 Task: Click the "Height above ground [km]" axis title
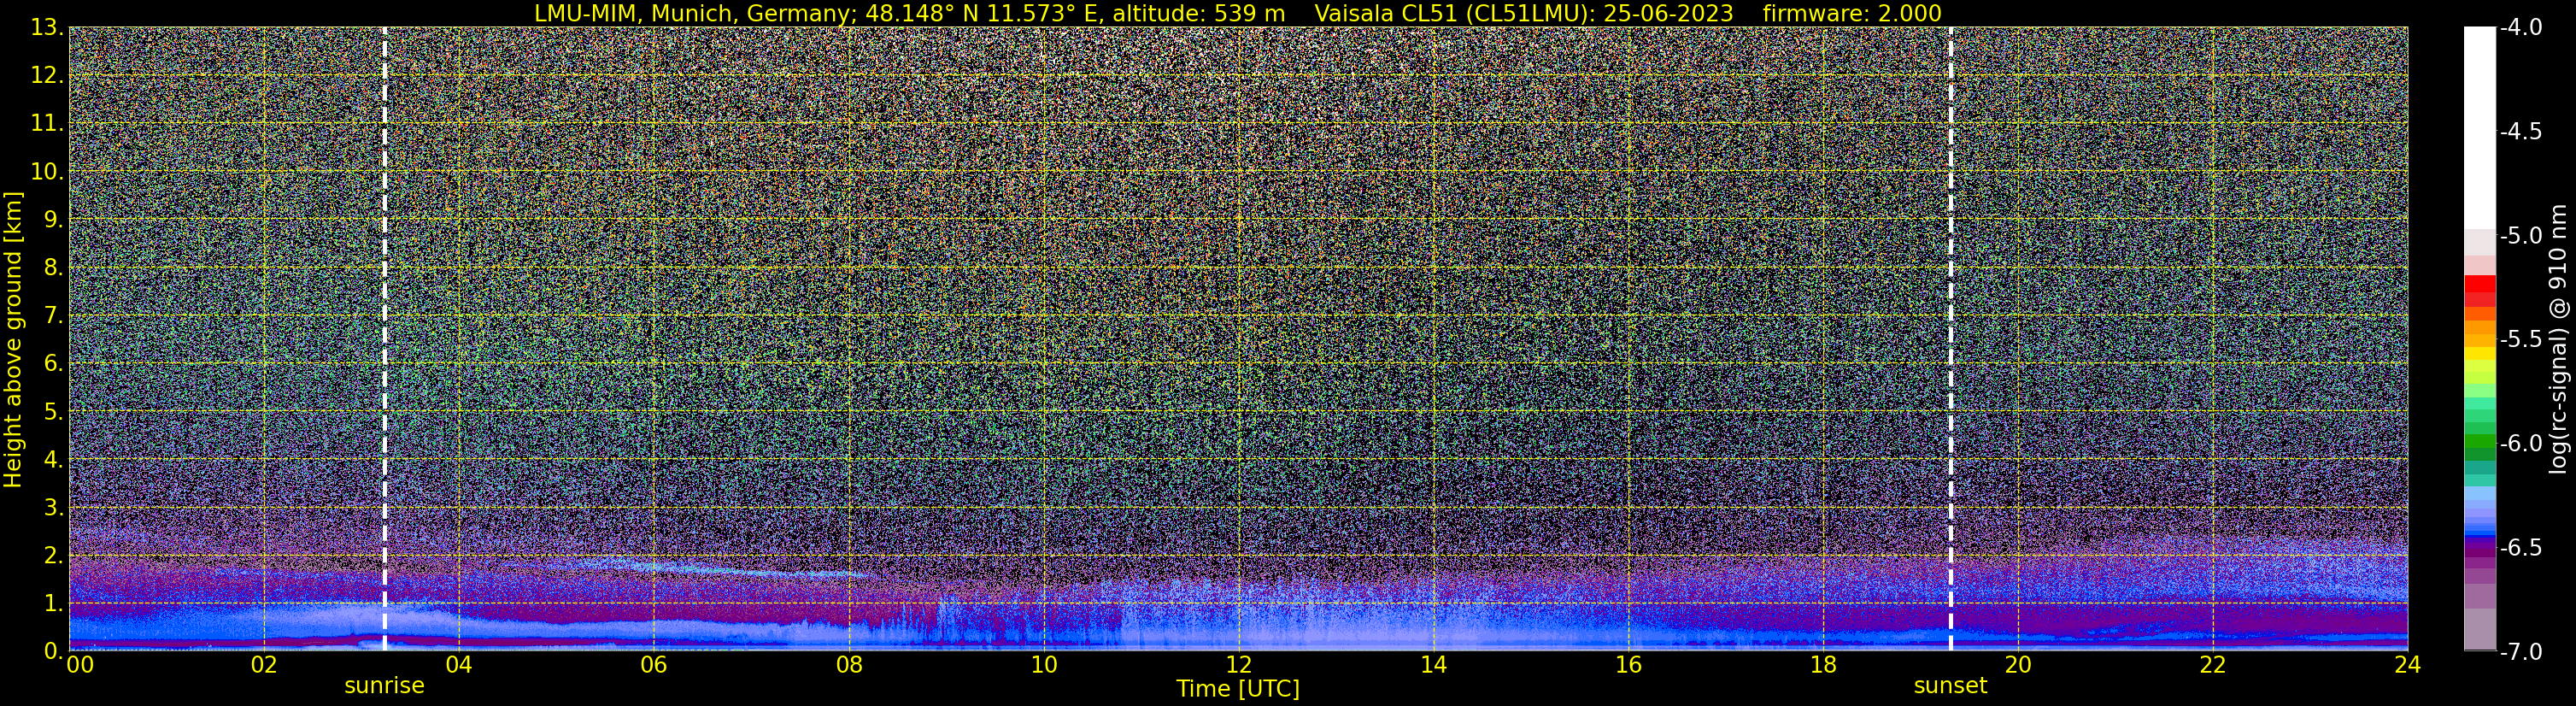point(13,339)
